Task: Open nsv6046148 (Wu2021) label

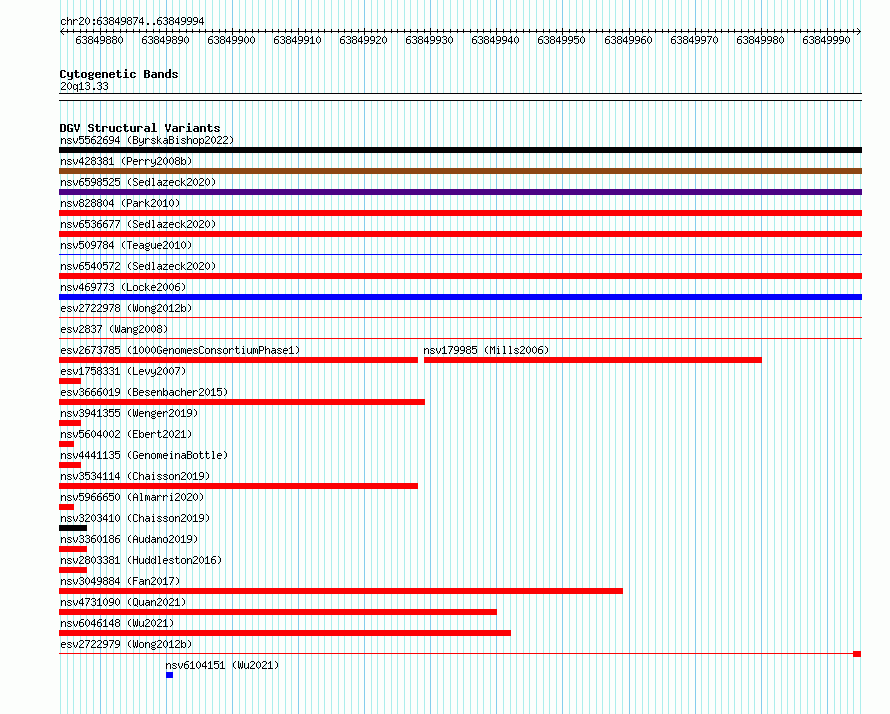Action: (117, 623)
